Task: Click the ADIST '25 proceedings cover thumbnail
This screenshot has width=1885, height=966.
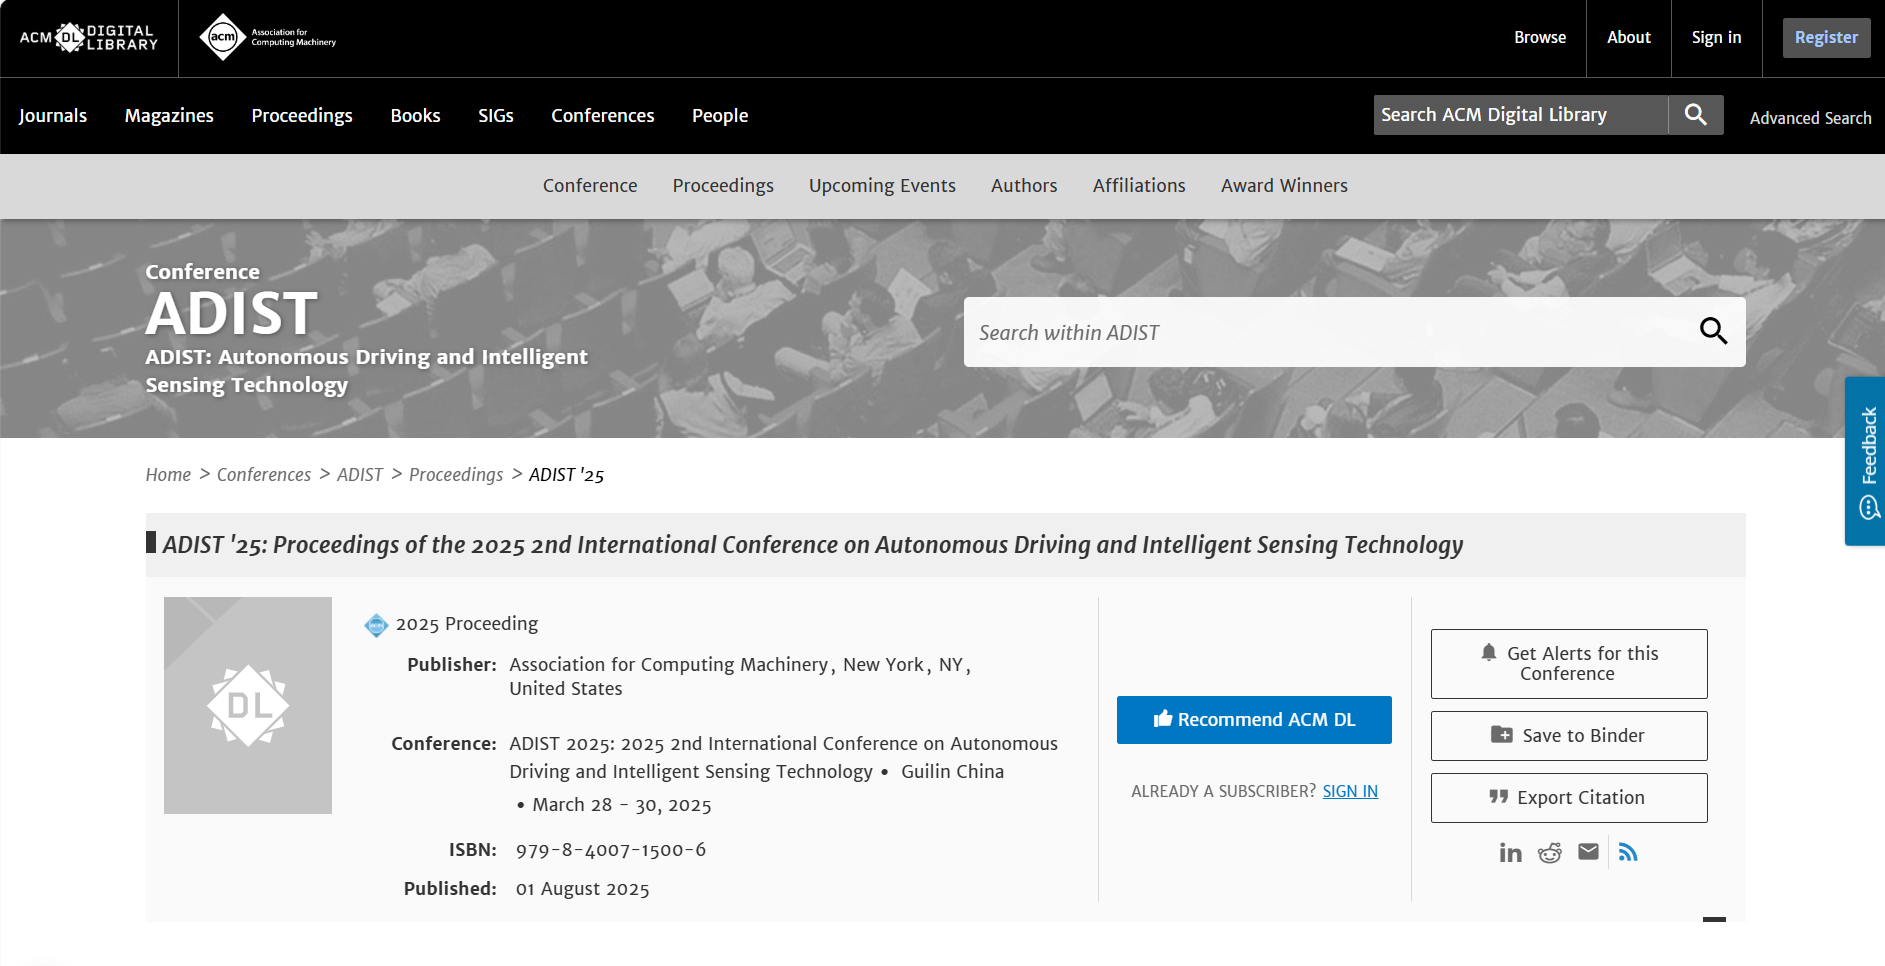Action: pyautogui.click(x=248, y=705)
